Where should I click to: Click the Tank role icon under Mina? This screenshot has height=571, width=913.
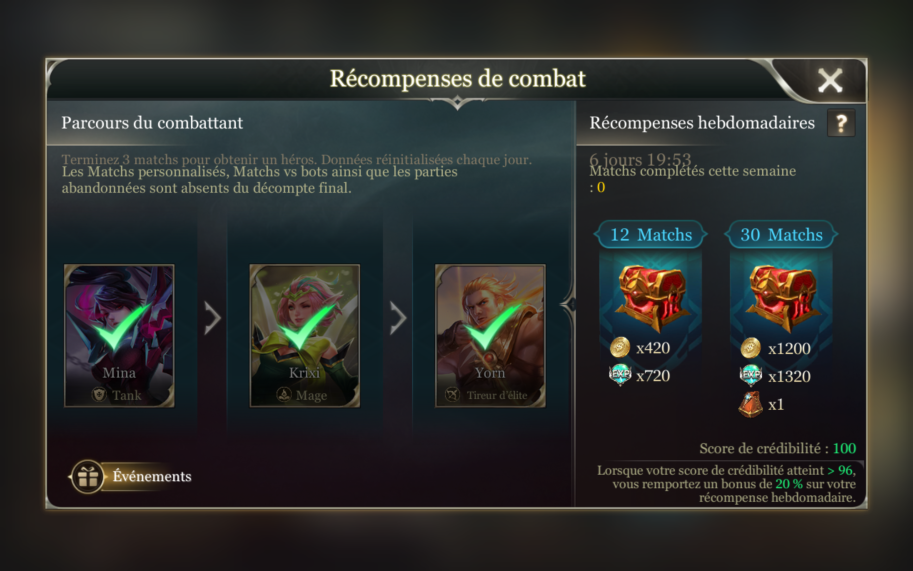coord(100,395)
